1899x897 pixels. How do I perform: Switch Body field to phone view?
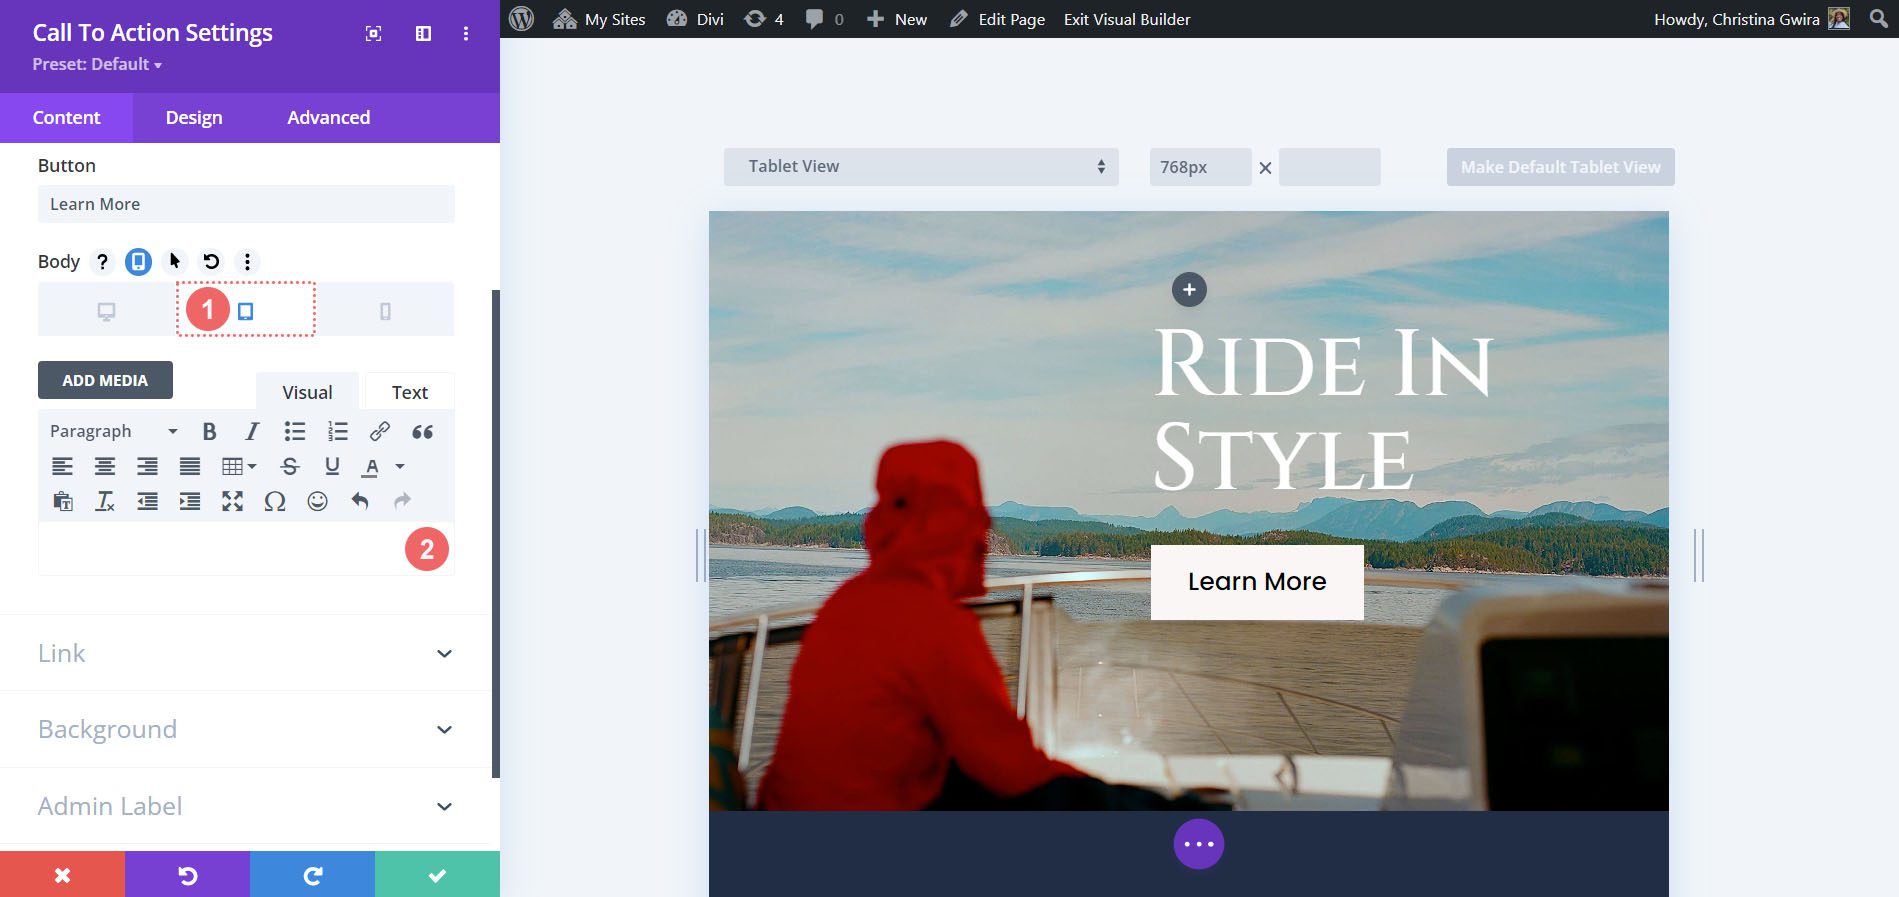coord(385,311)
